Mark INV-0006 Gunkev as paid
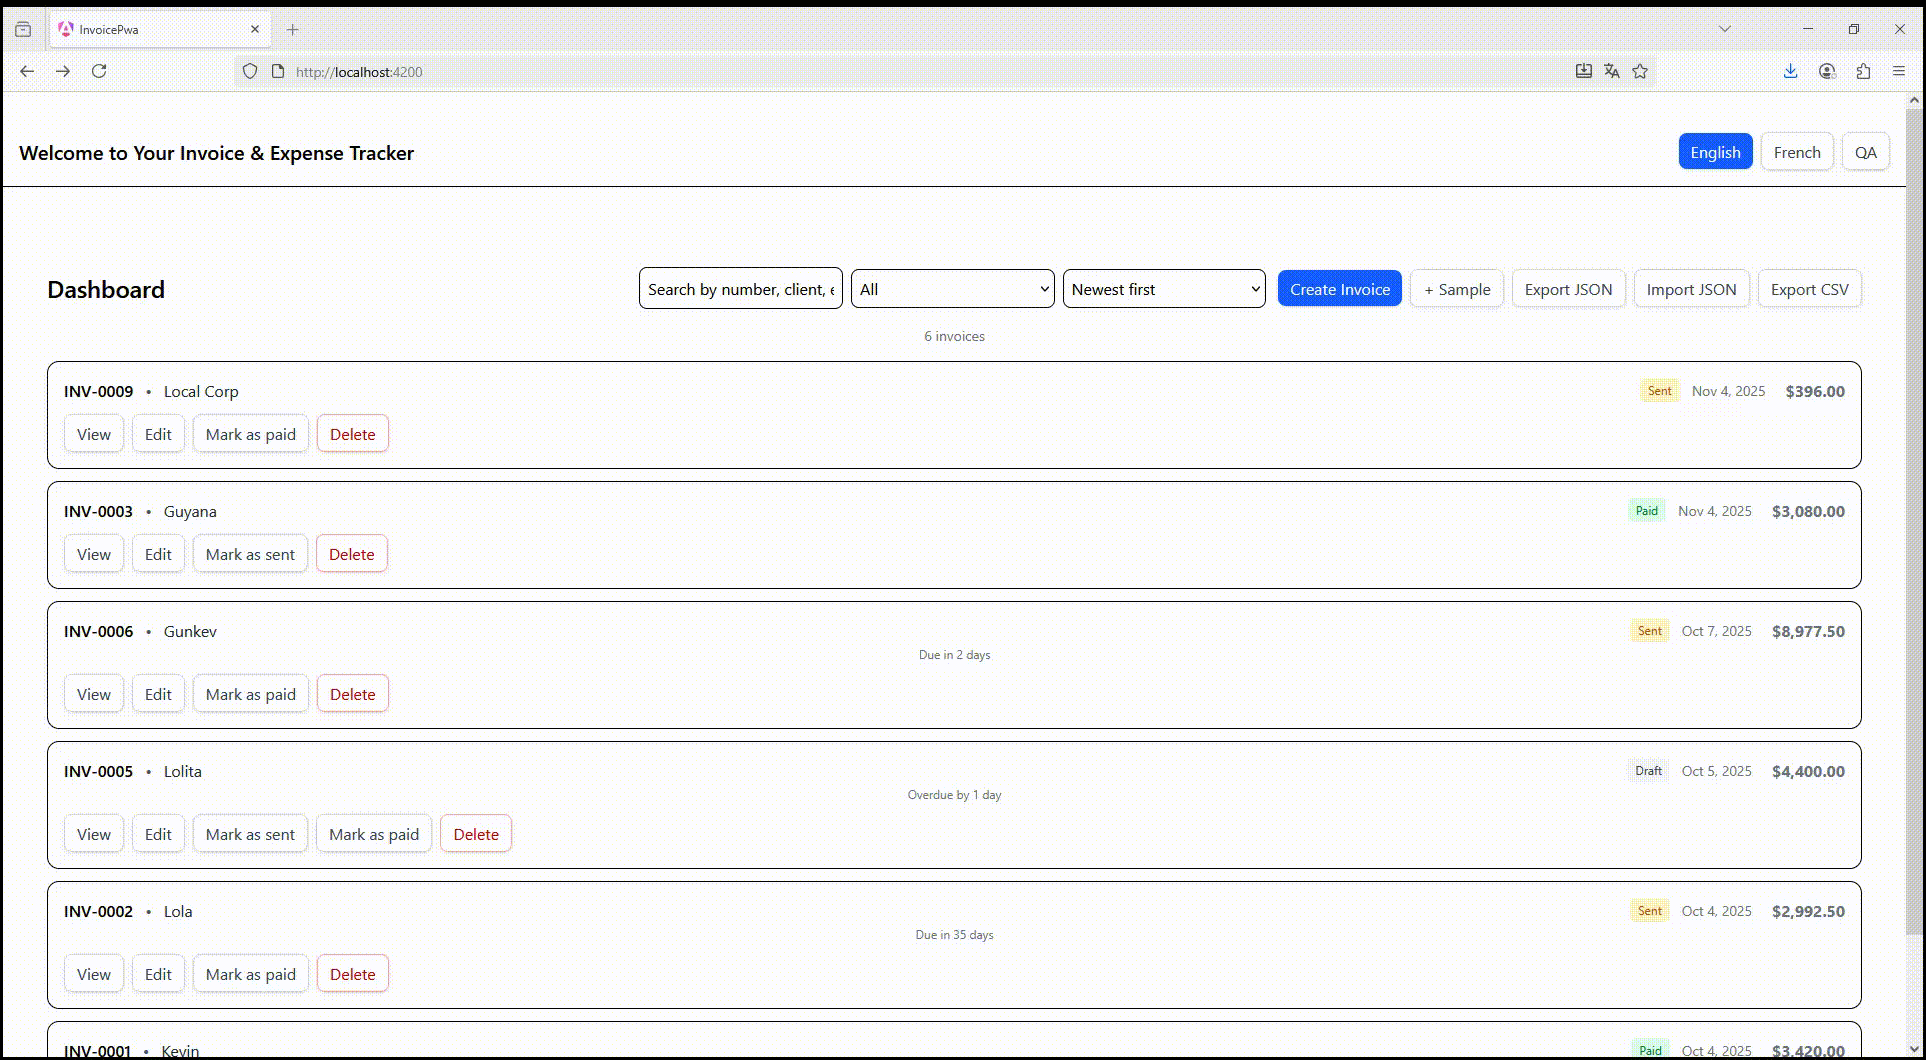 250,694
